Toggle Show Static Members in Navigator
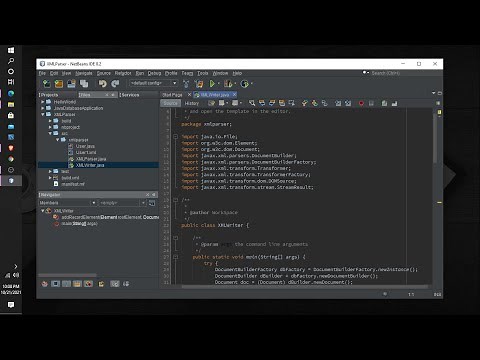The height and width of the screenshot is (360, 480). coord(66,284)
